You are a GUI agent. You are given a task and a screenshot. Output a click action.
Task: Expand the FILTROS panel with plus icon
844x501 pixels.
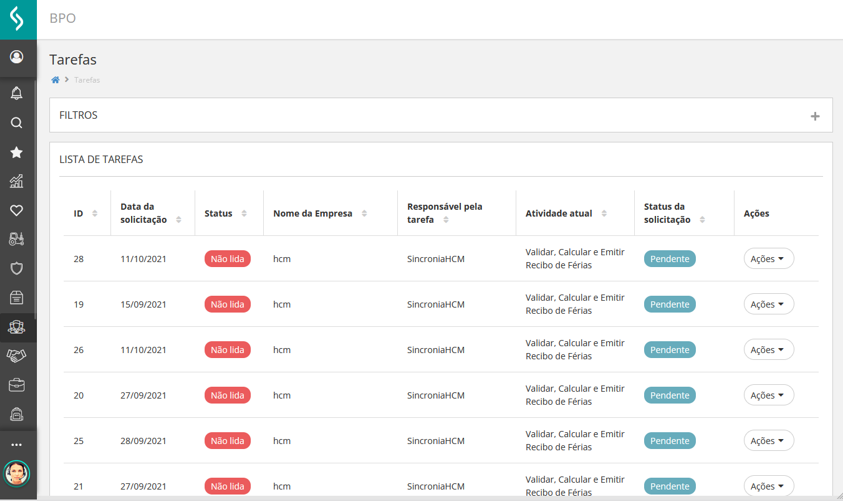pos(814,116)
